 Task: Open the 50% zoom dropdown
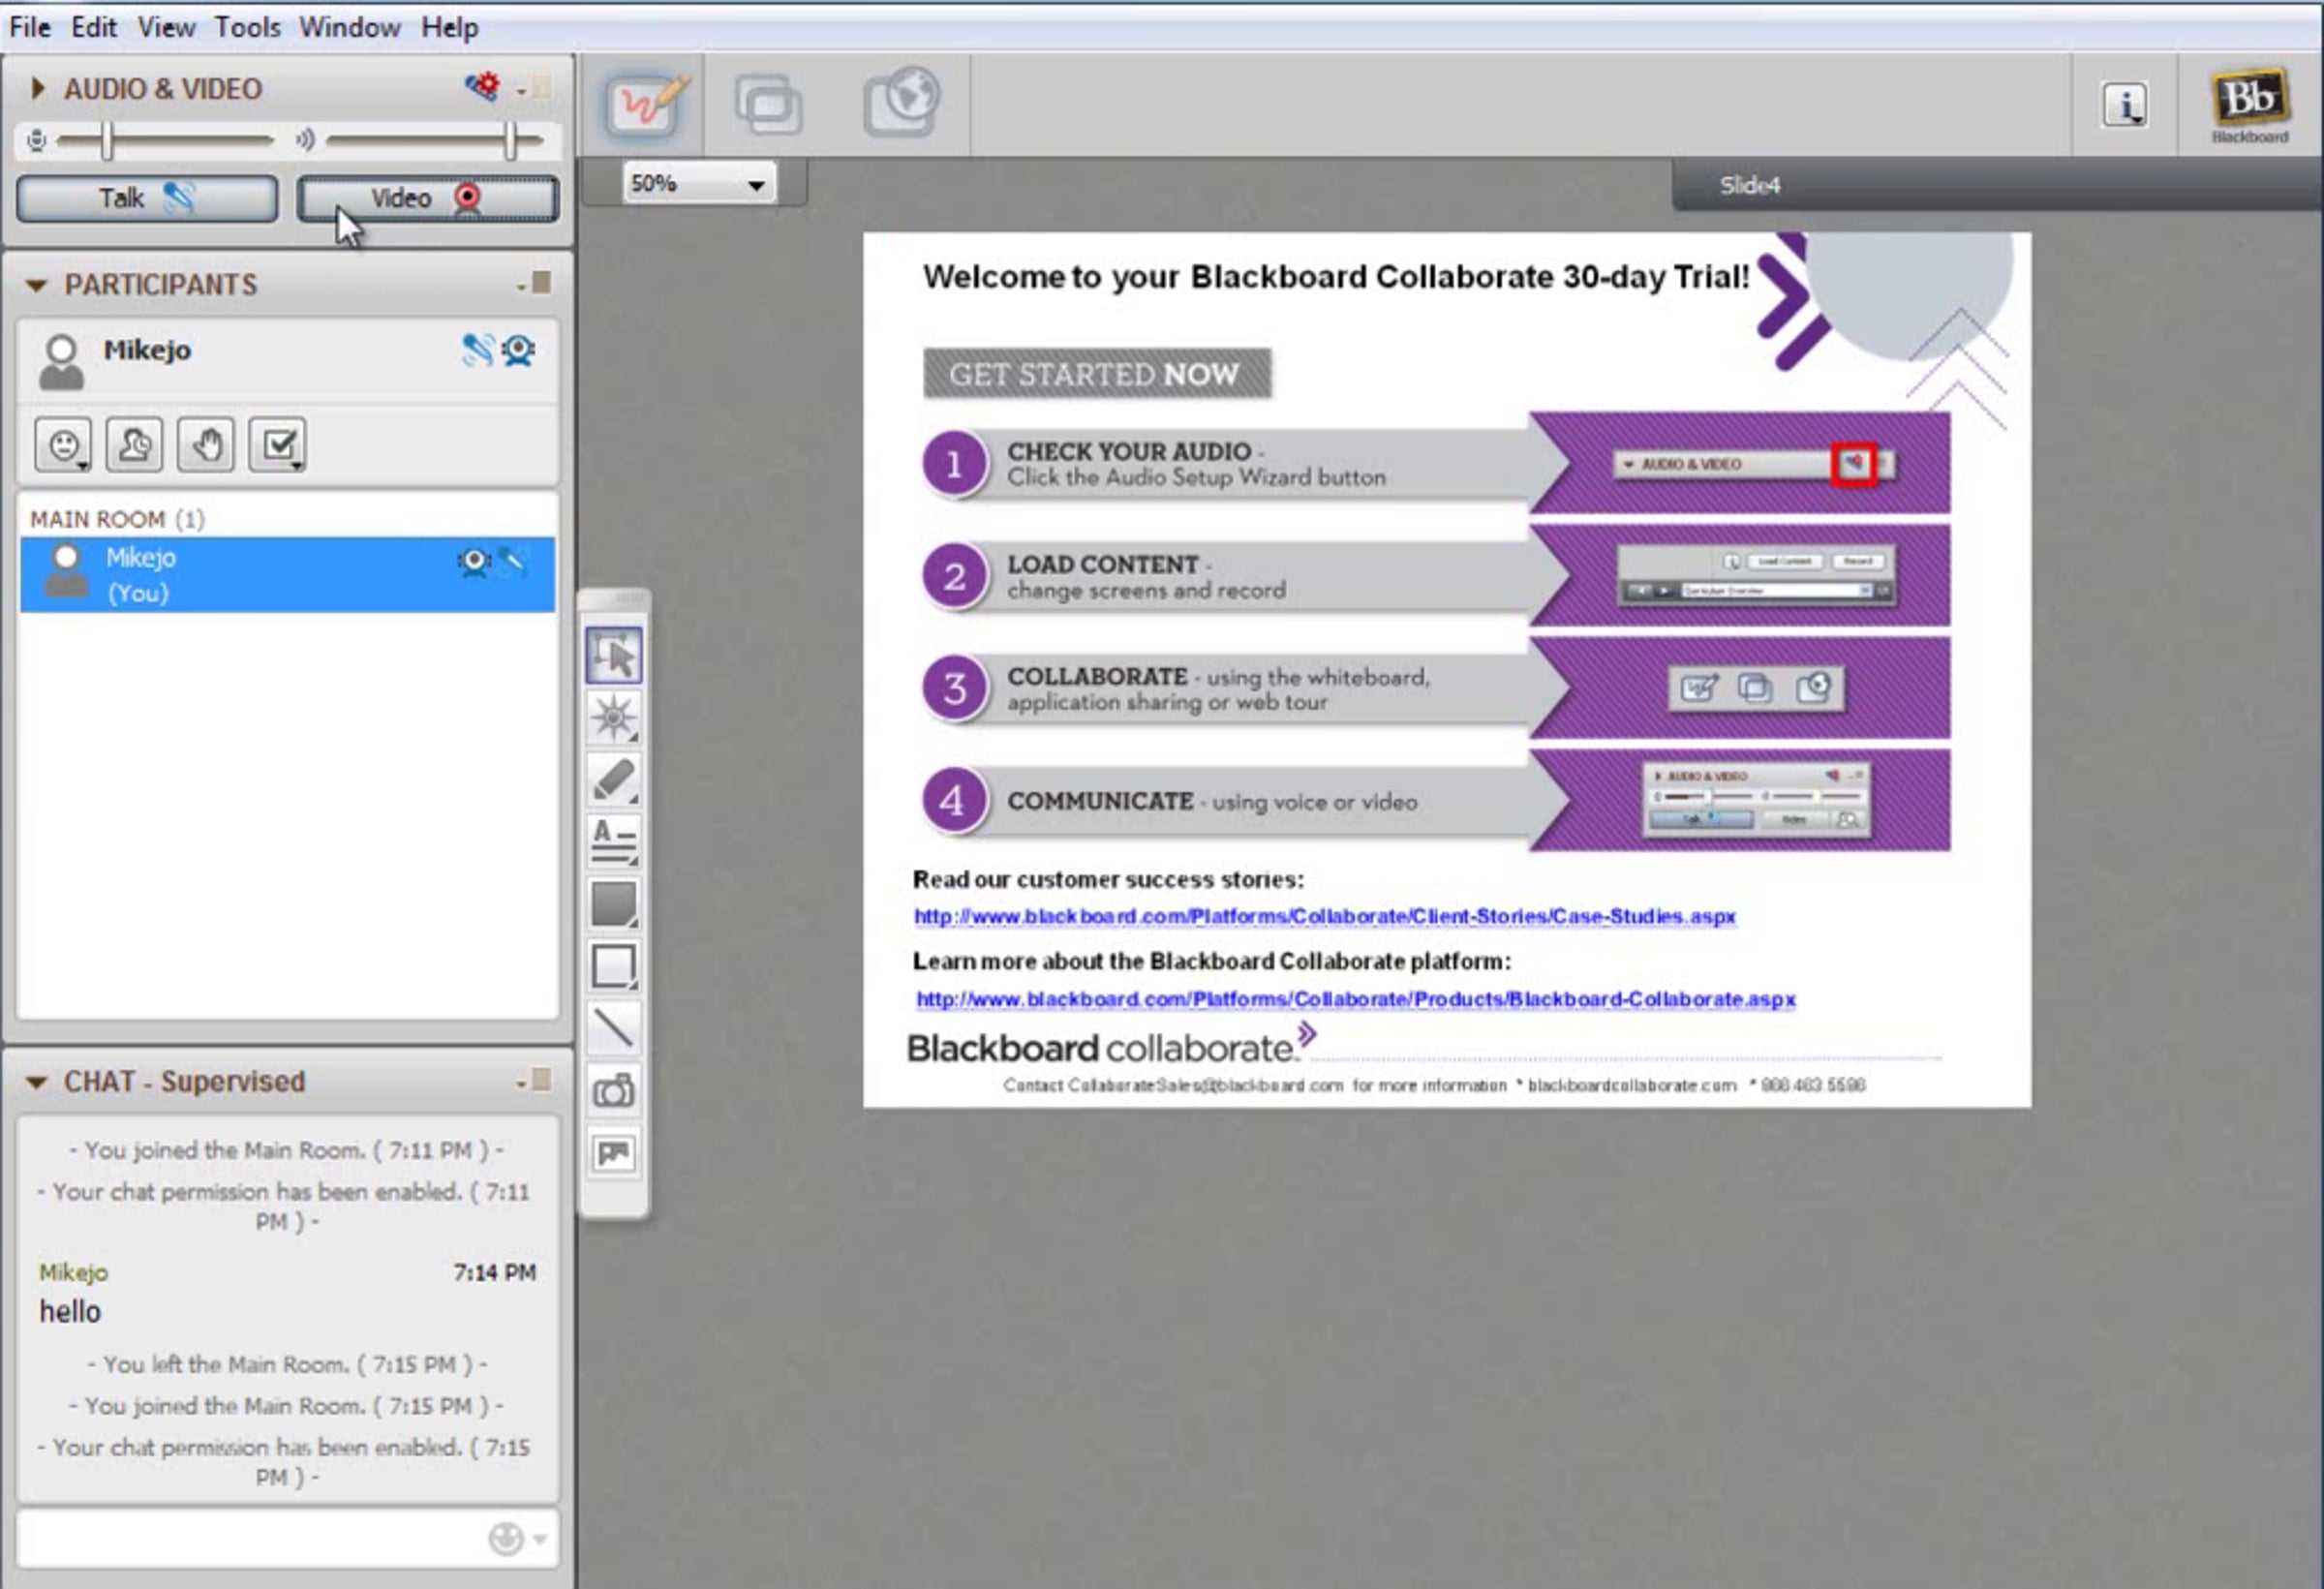(x=699, y=184)
